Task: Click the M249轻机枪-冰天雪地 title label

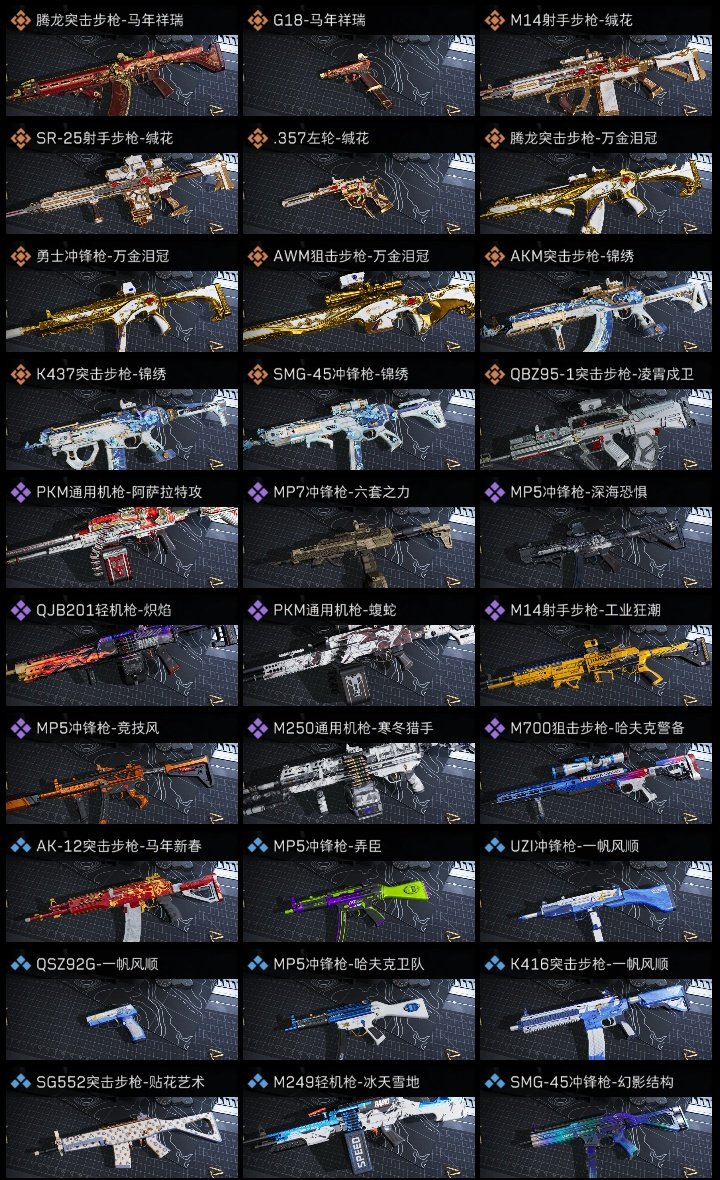Action: coord(346,1082)
